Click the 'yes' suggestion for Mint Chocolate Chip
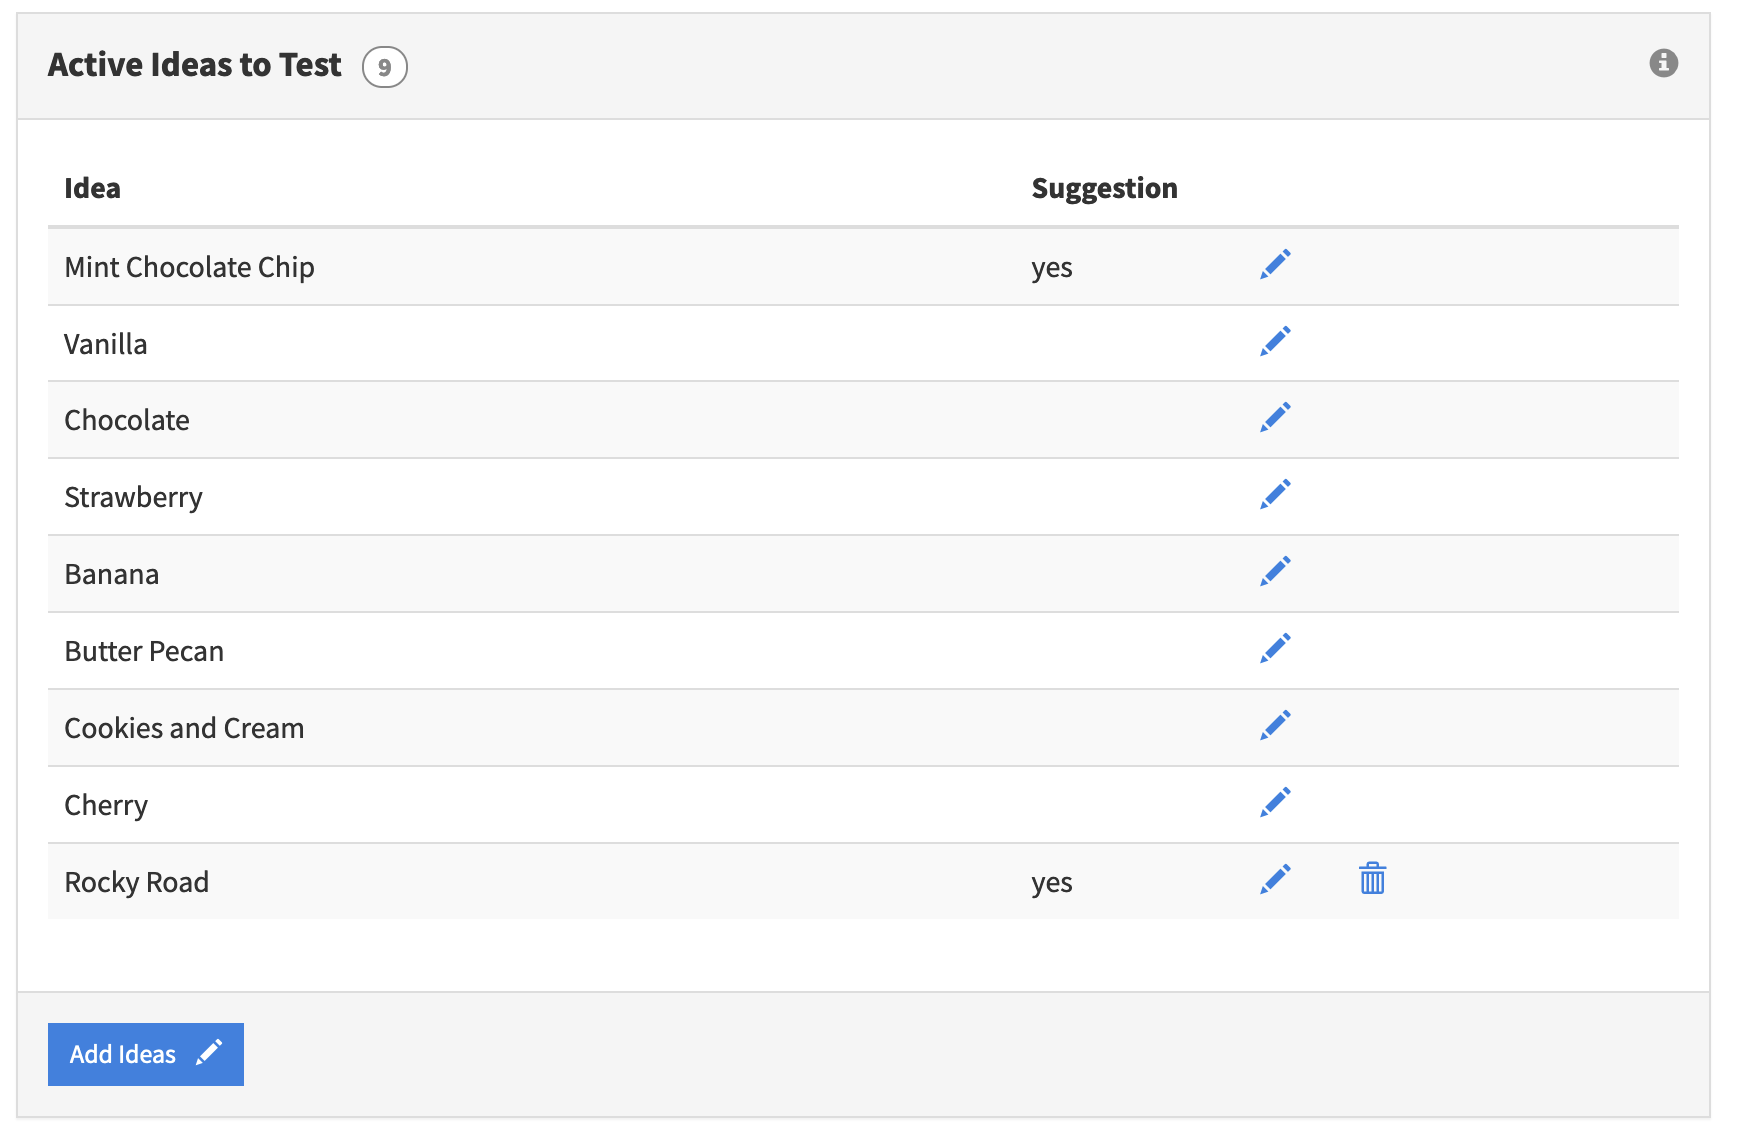This screenshot has height=1140, width=1738. point(1051,269)
